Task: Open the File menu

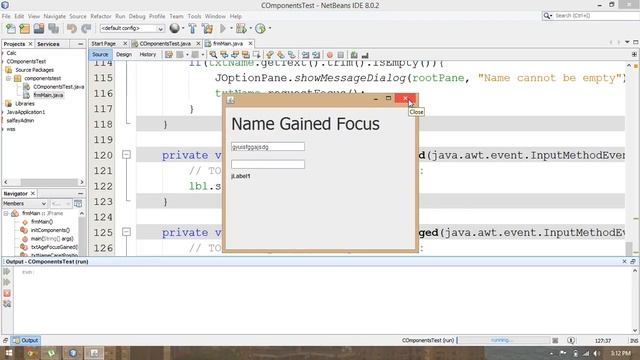Action: 6,16
